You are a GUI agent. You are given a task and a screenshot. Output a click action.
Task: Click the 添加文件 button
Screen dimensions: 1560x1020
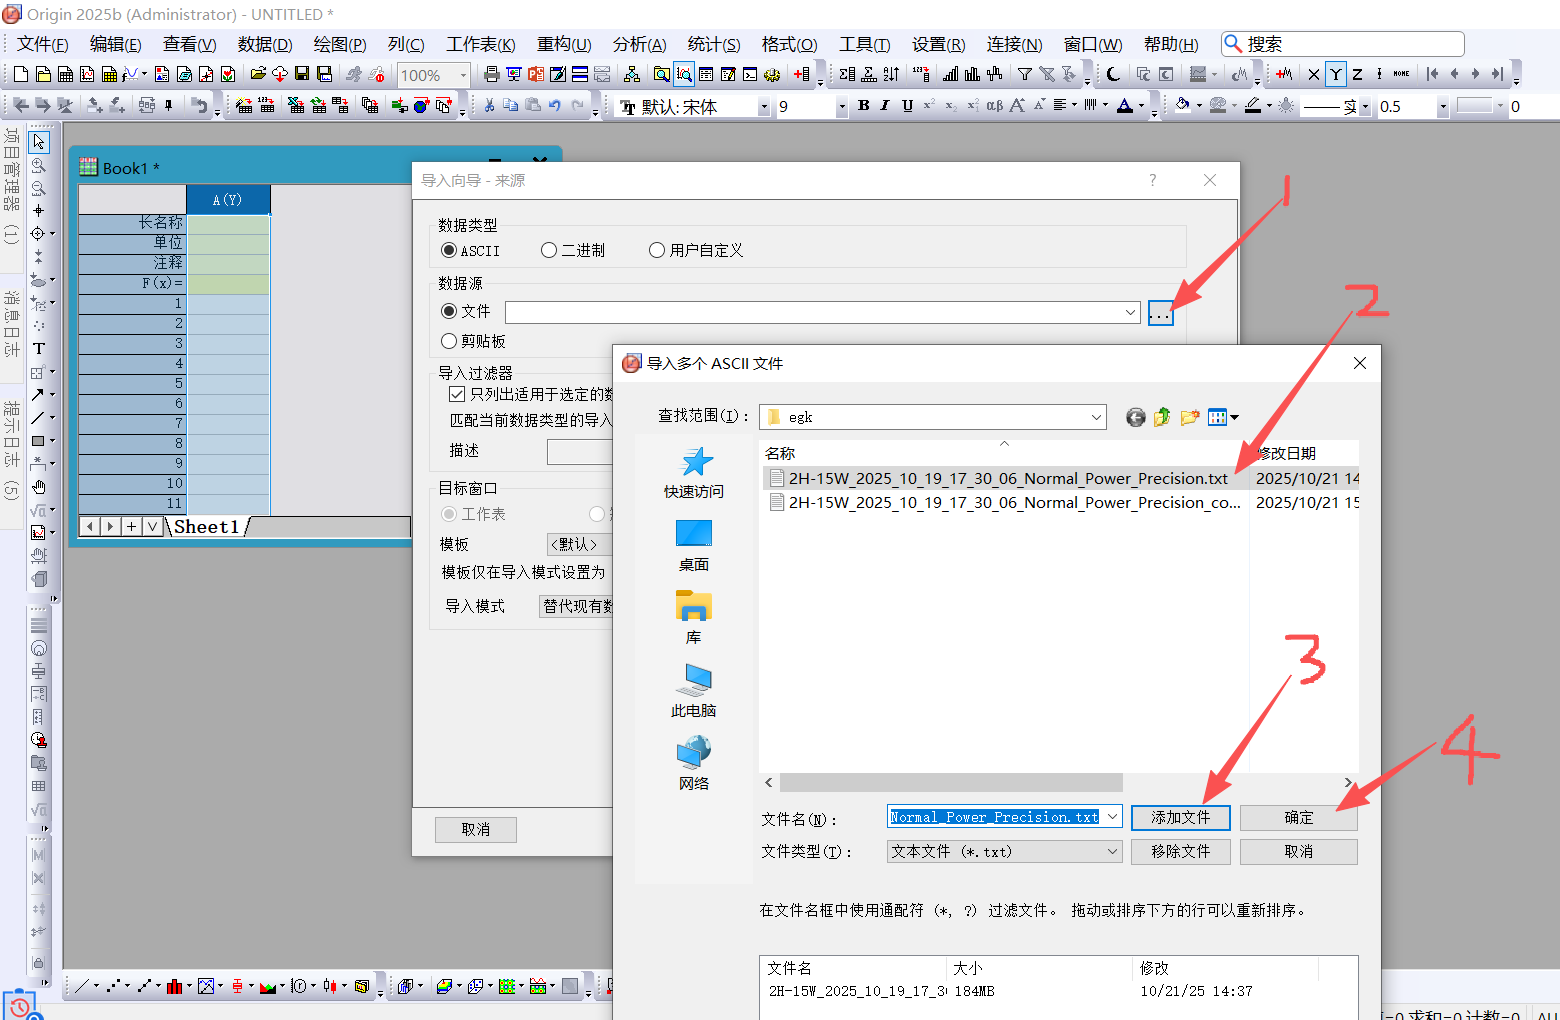1180,818
